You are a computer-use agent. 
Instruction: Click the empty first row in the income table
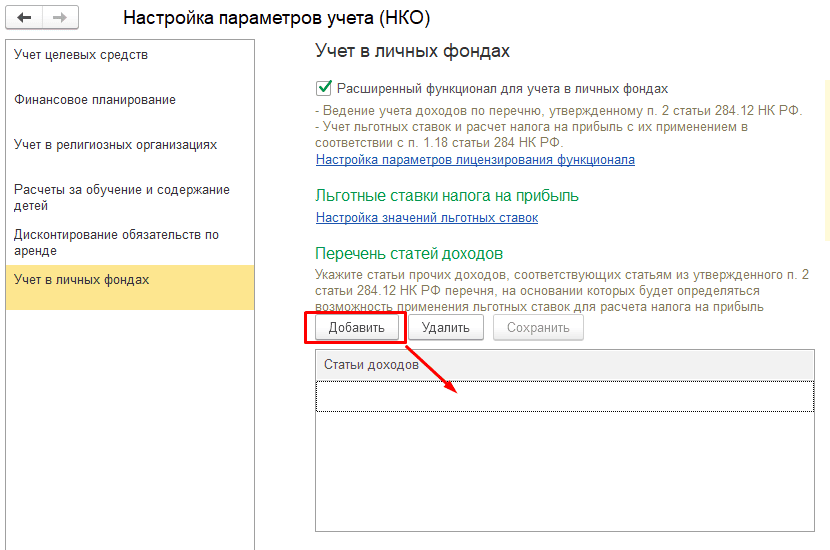click(x=564, y=396)
